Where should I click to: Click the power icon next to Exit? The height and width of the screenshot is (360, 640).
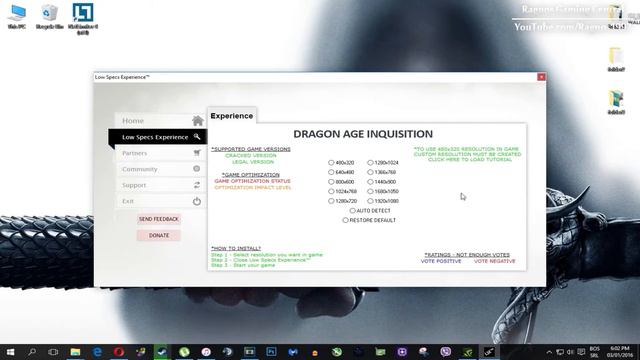[x=197, y=201]
